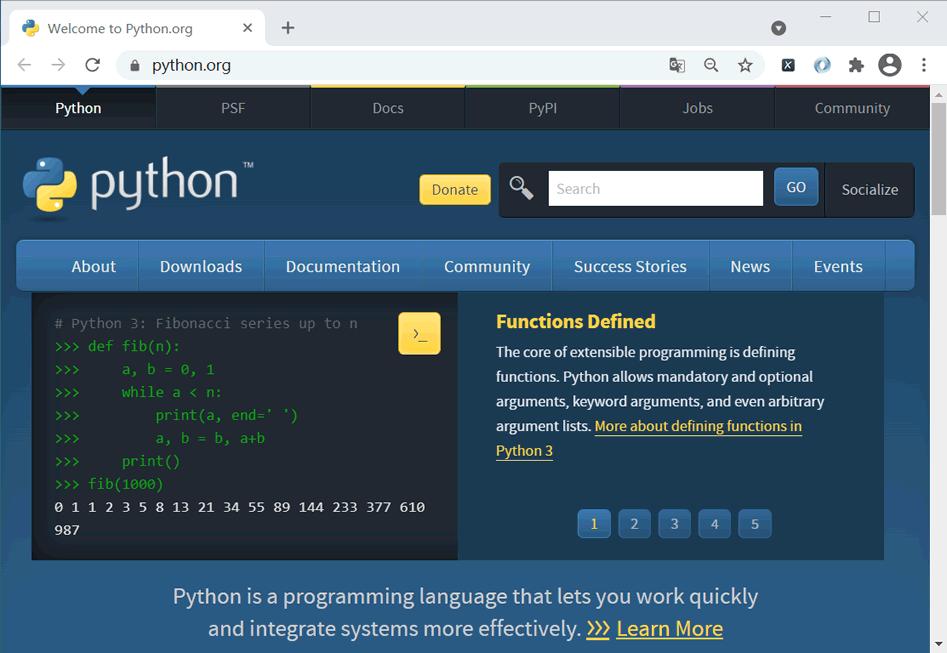This screenshot has height=653, width=947.
Task: Focus the site Search input field
Action: [x=655, y=188]
